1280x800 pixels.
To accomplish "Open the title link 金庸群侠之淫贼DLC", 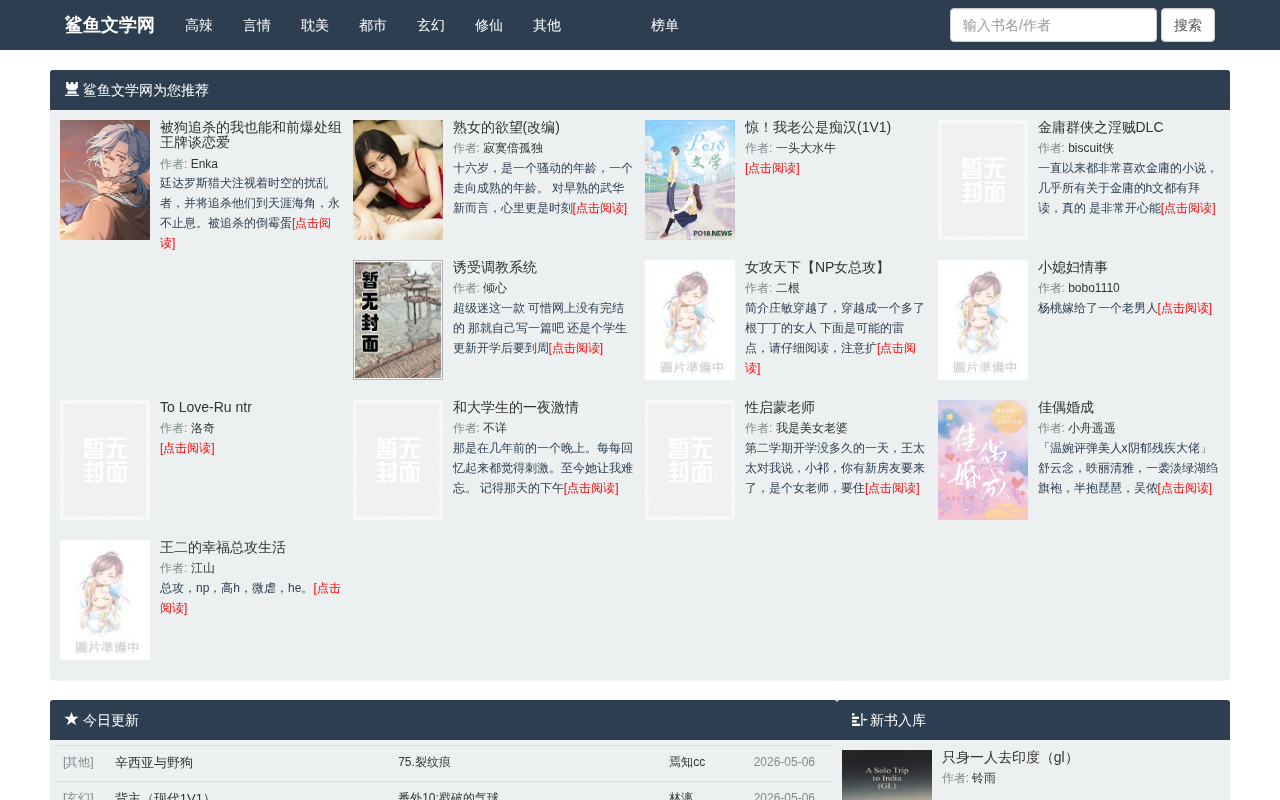I will tap(1101, 127).
